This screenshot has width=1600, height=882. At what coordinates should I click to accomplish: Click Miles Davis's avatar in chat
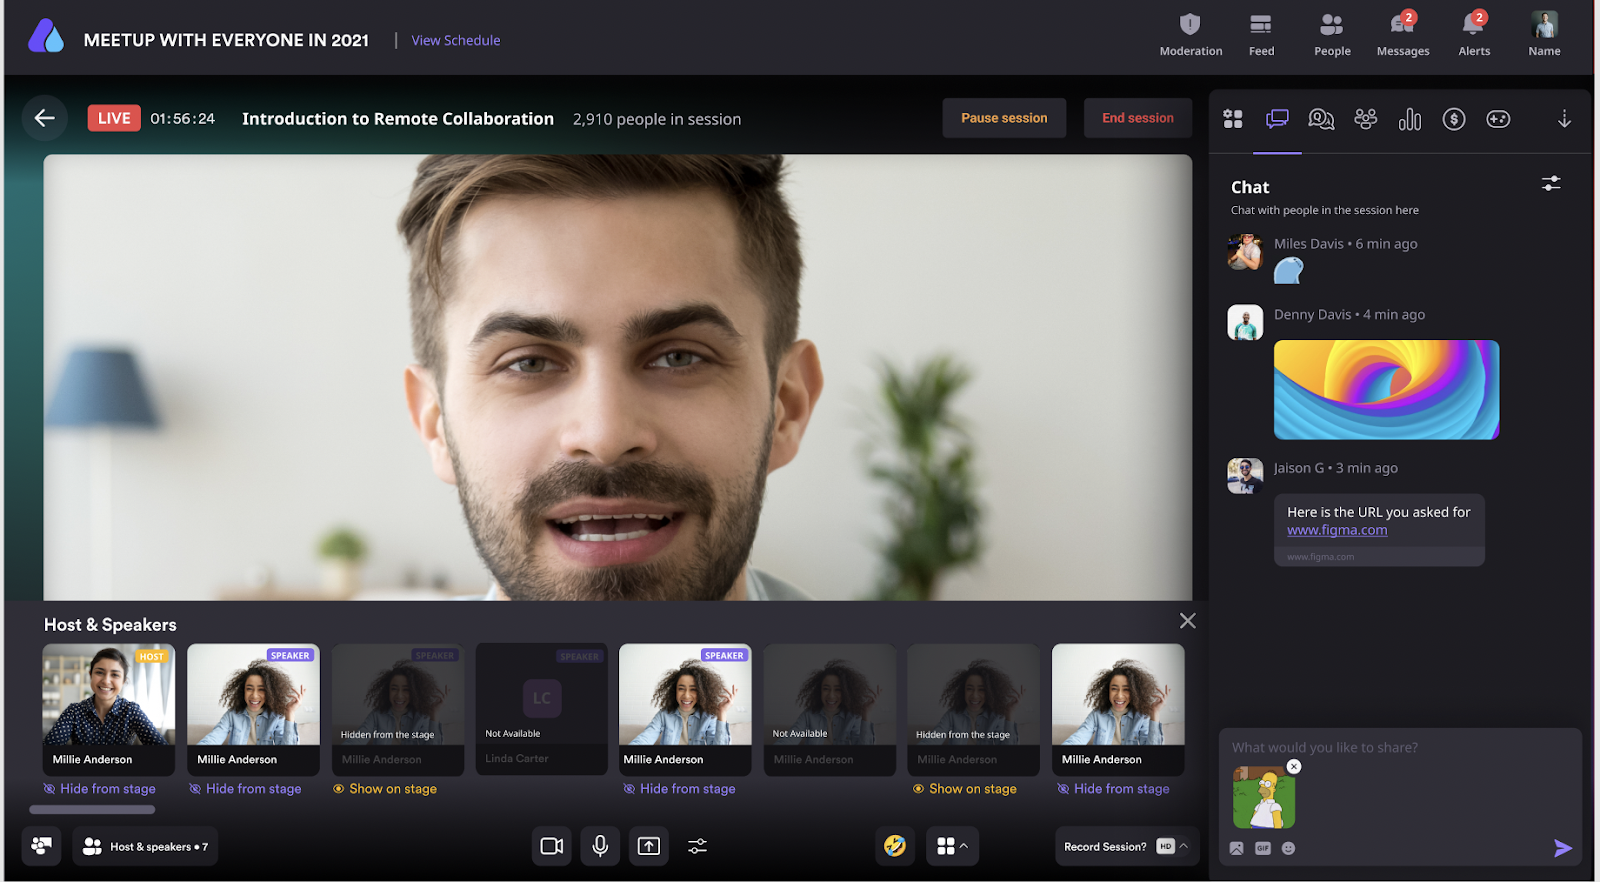pos(1245,252)
